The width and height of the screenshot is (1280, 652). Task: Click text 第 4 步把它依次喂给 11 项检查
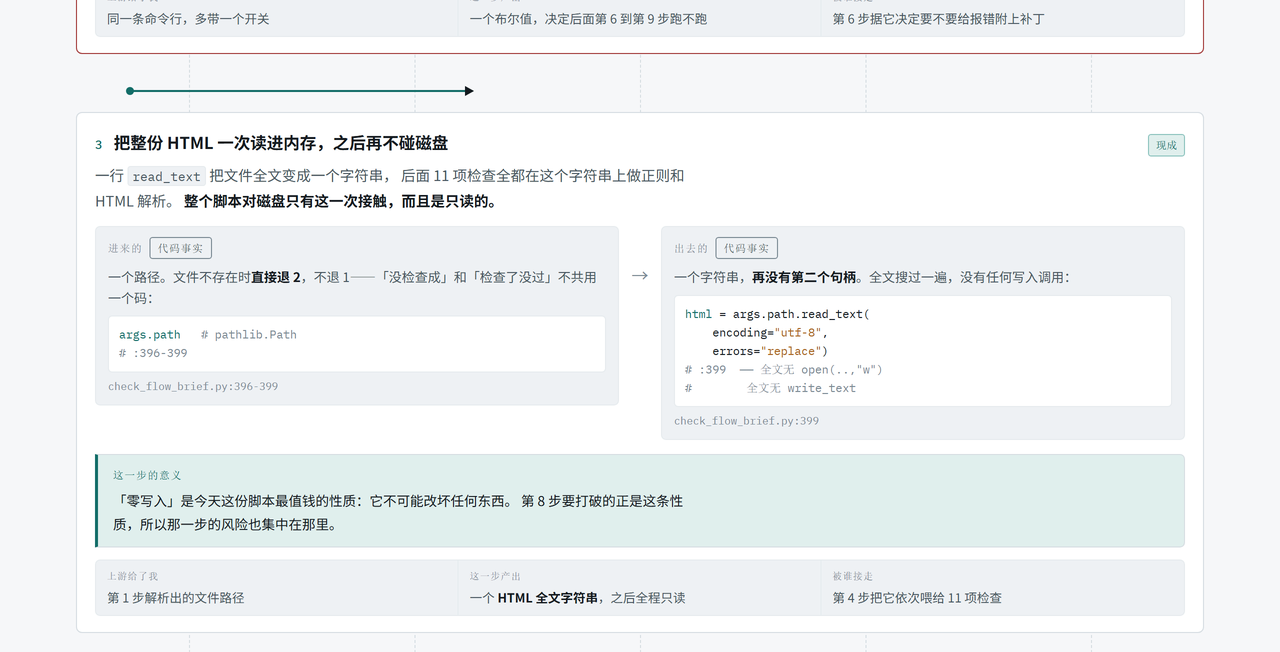pyautogui.click(x=917, y=597)
